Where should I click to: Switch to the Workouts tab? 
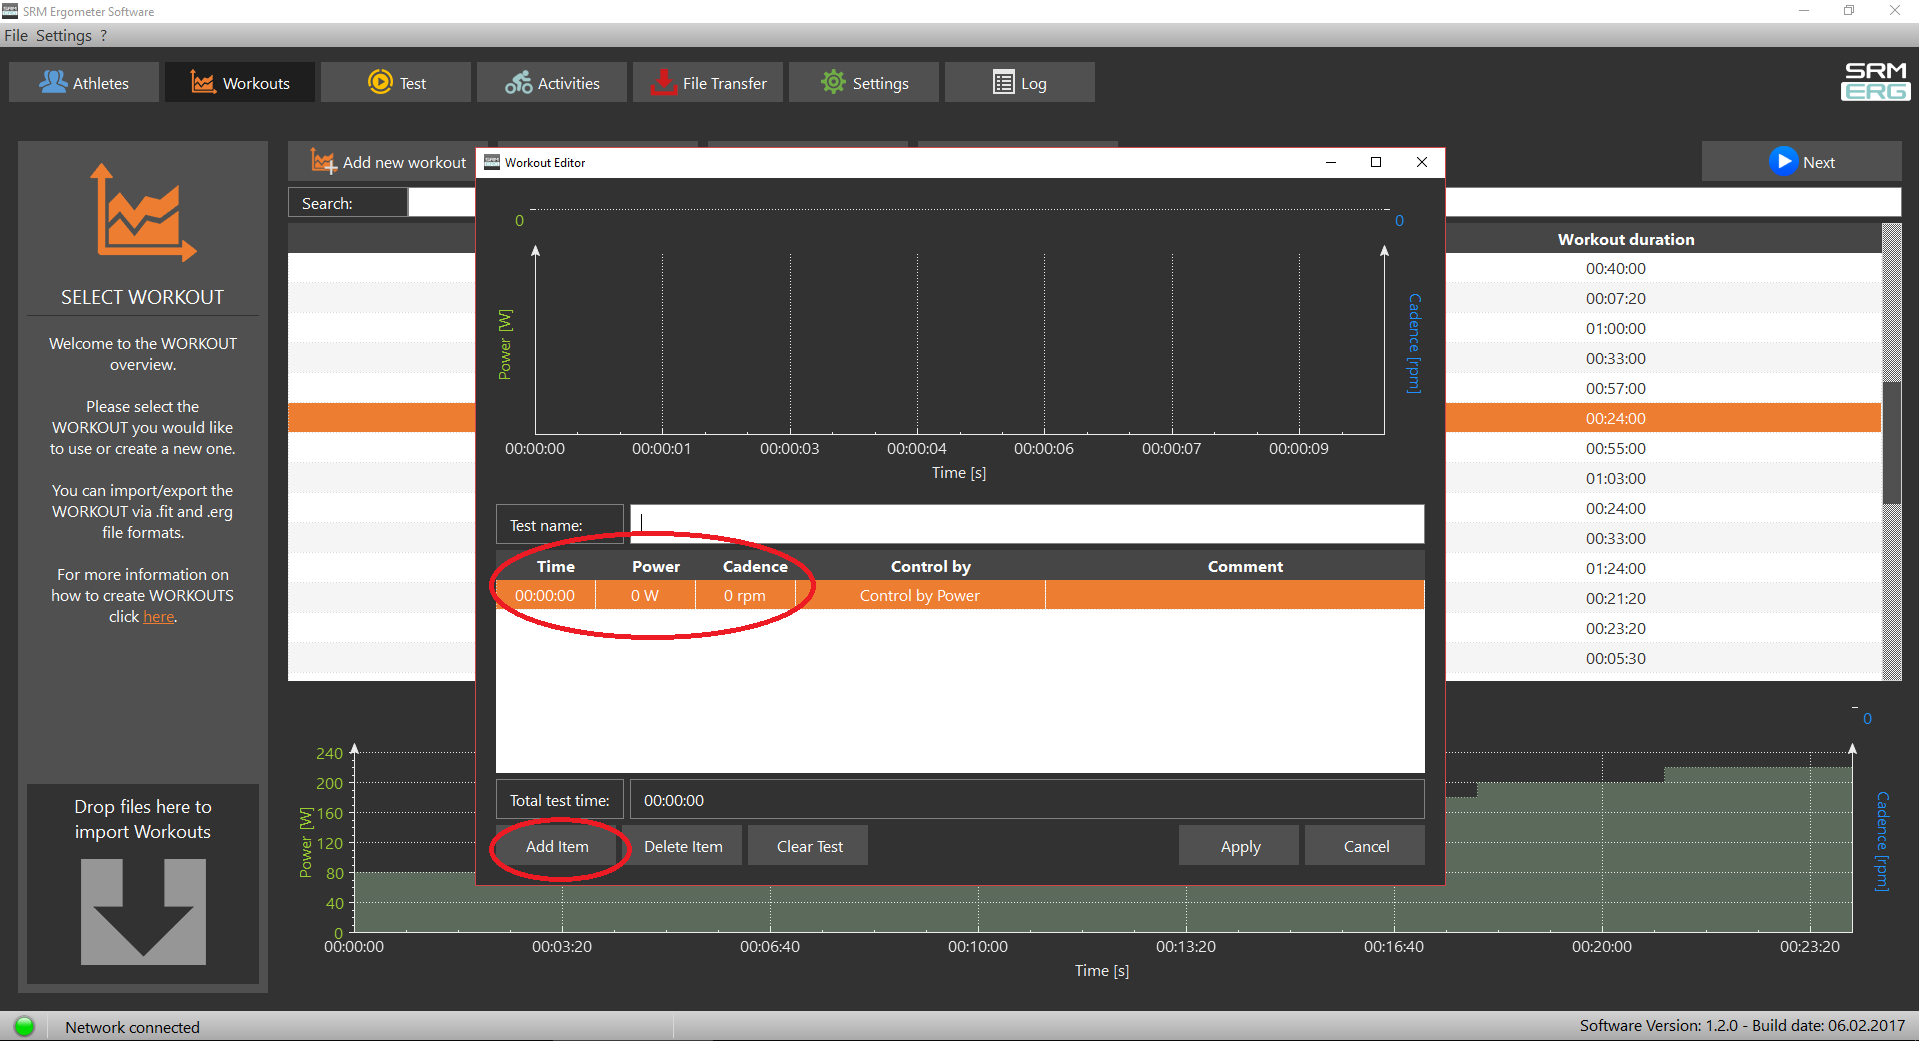[x=240, y=83]
